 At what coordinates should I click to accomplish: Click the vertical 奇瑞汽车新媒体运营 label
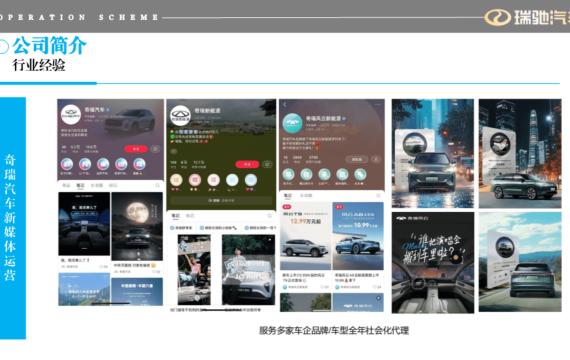[x=10, y=217]
